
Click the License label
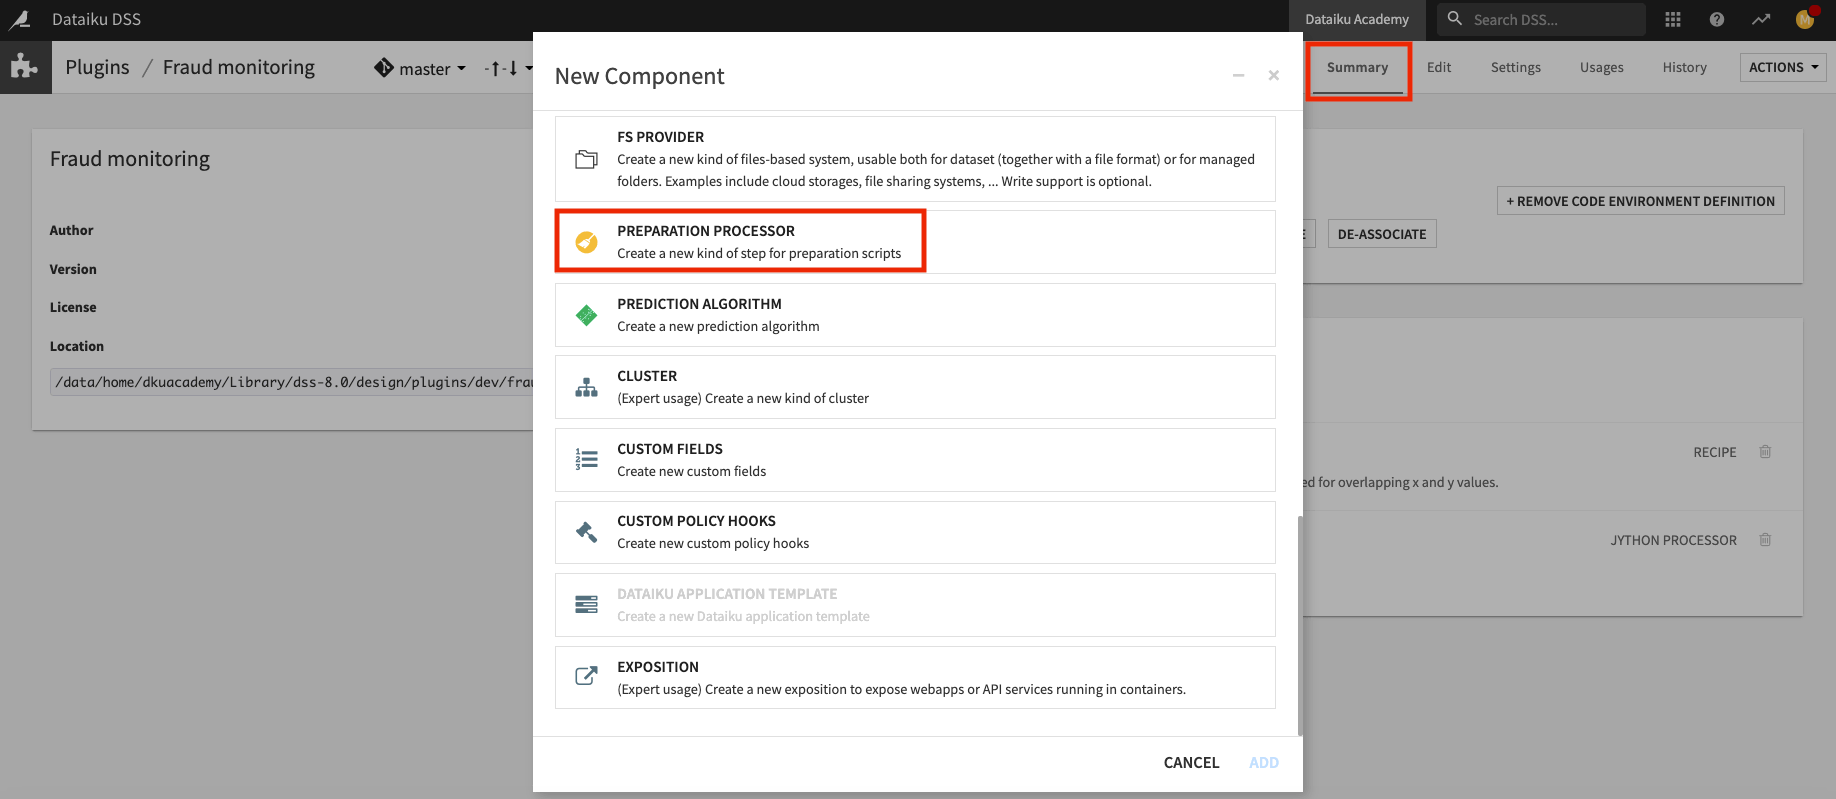click(73, 307)
